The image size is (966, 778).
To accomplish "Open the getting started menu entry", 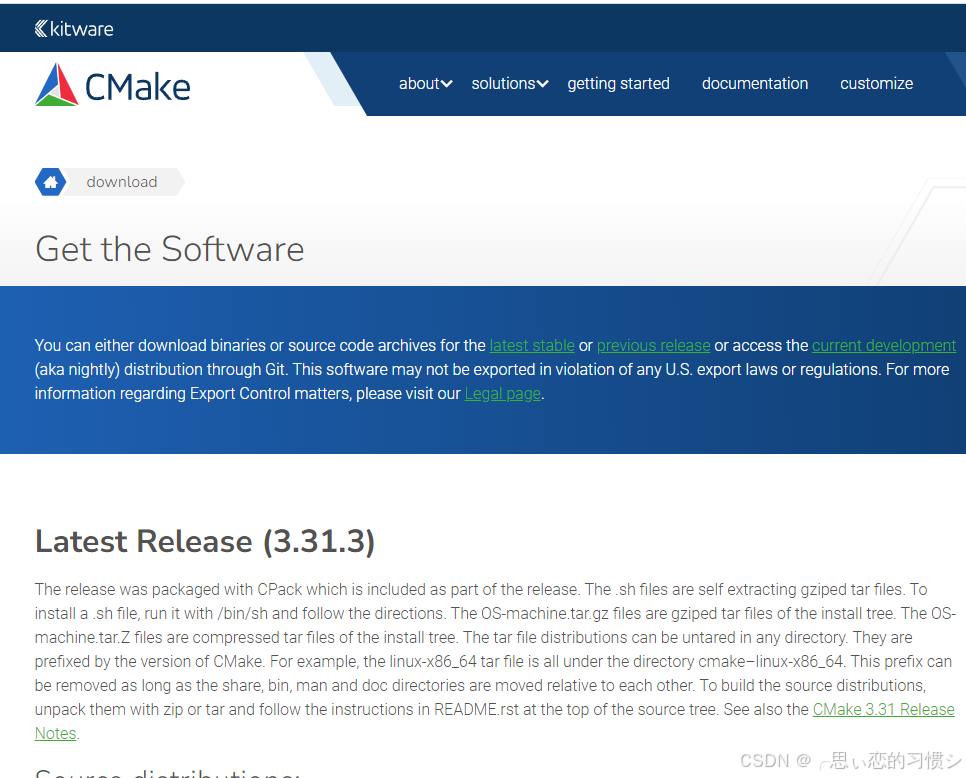I will pyautogui.click(x=618, y=84).
